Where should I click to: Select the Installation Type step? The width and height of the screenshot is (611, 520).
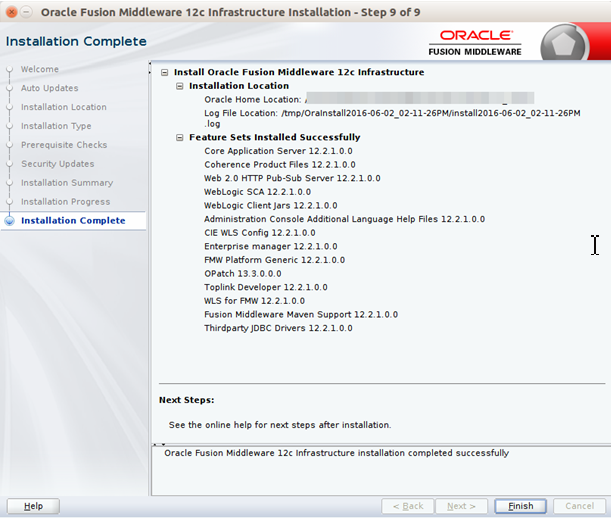(x=56, y=126)
